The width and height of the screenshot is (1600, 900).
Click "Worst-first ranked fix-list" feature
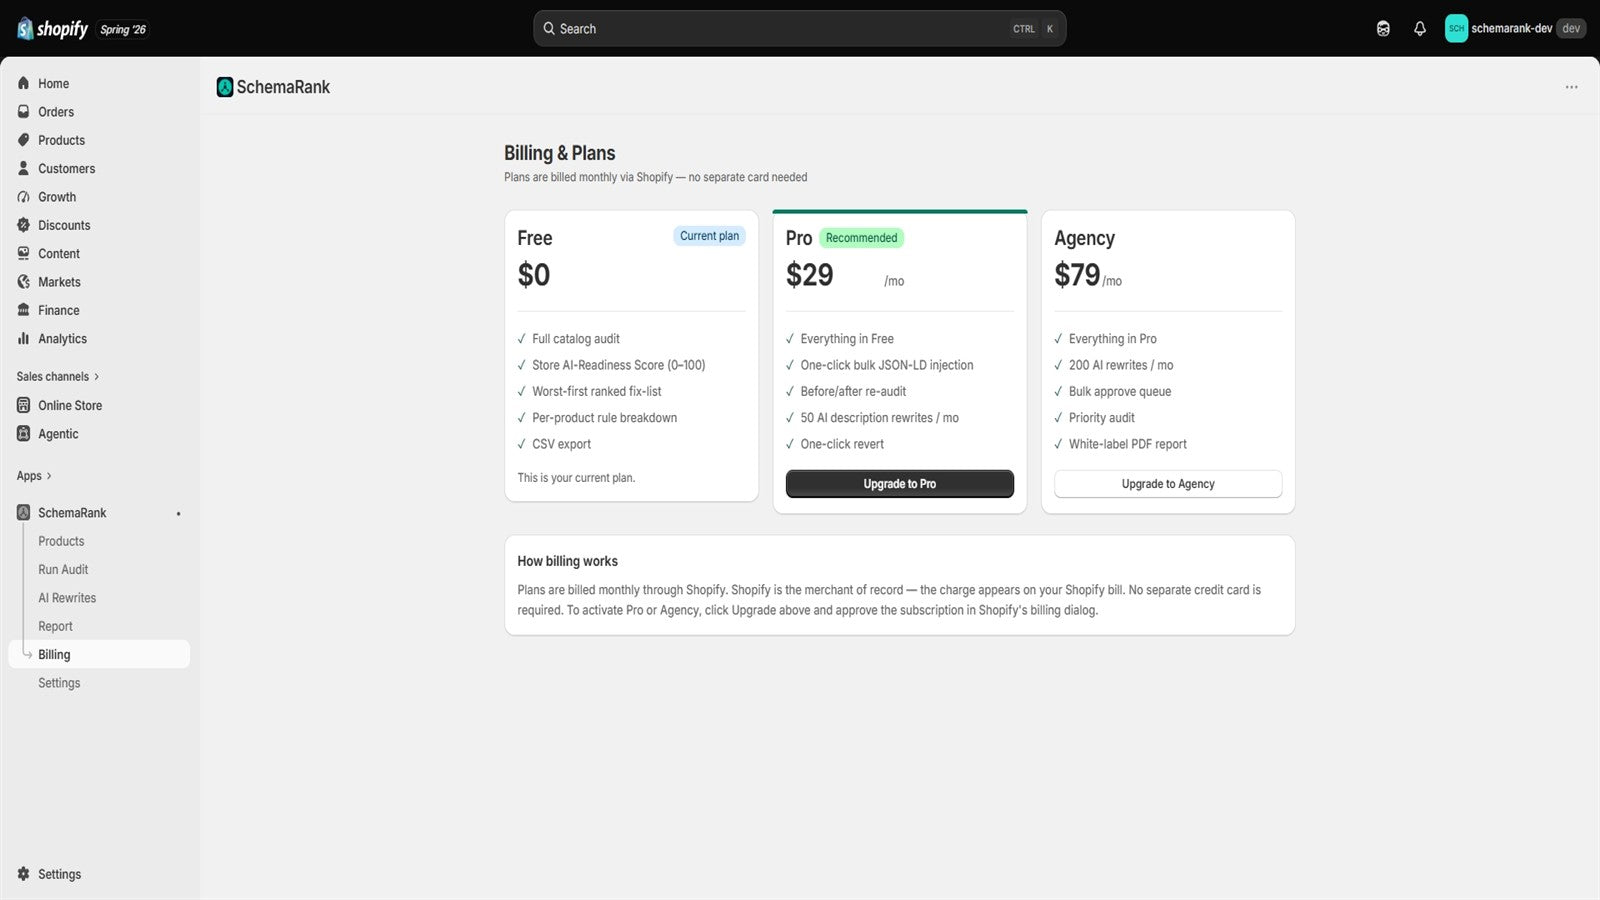pos(597,392)
